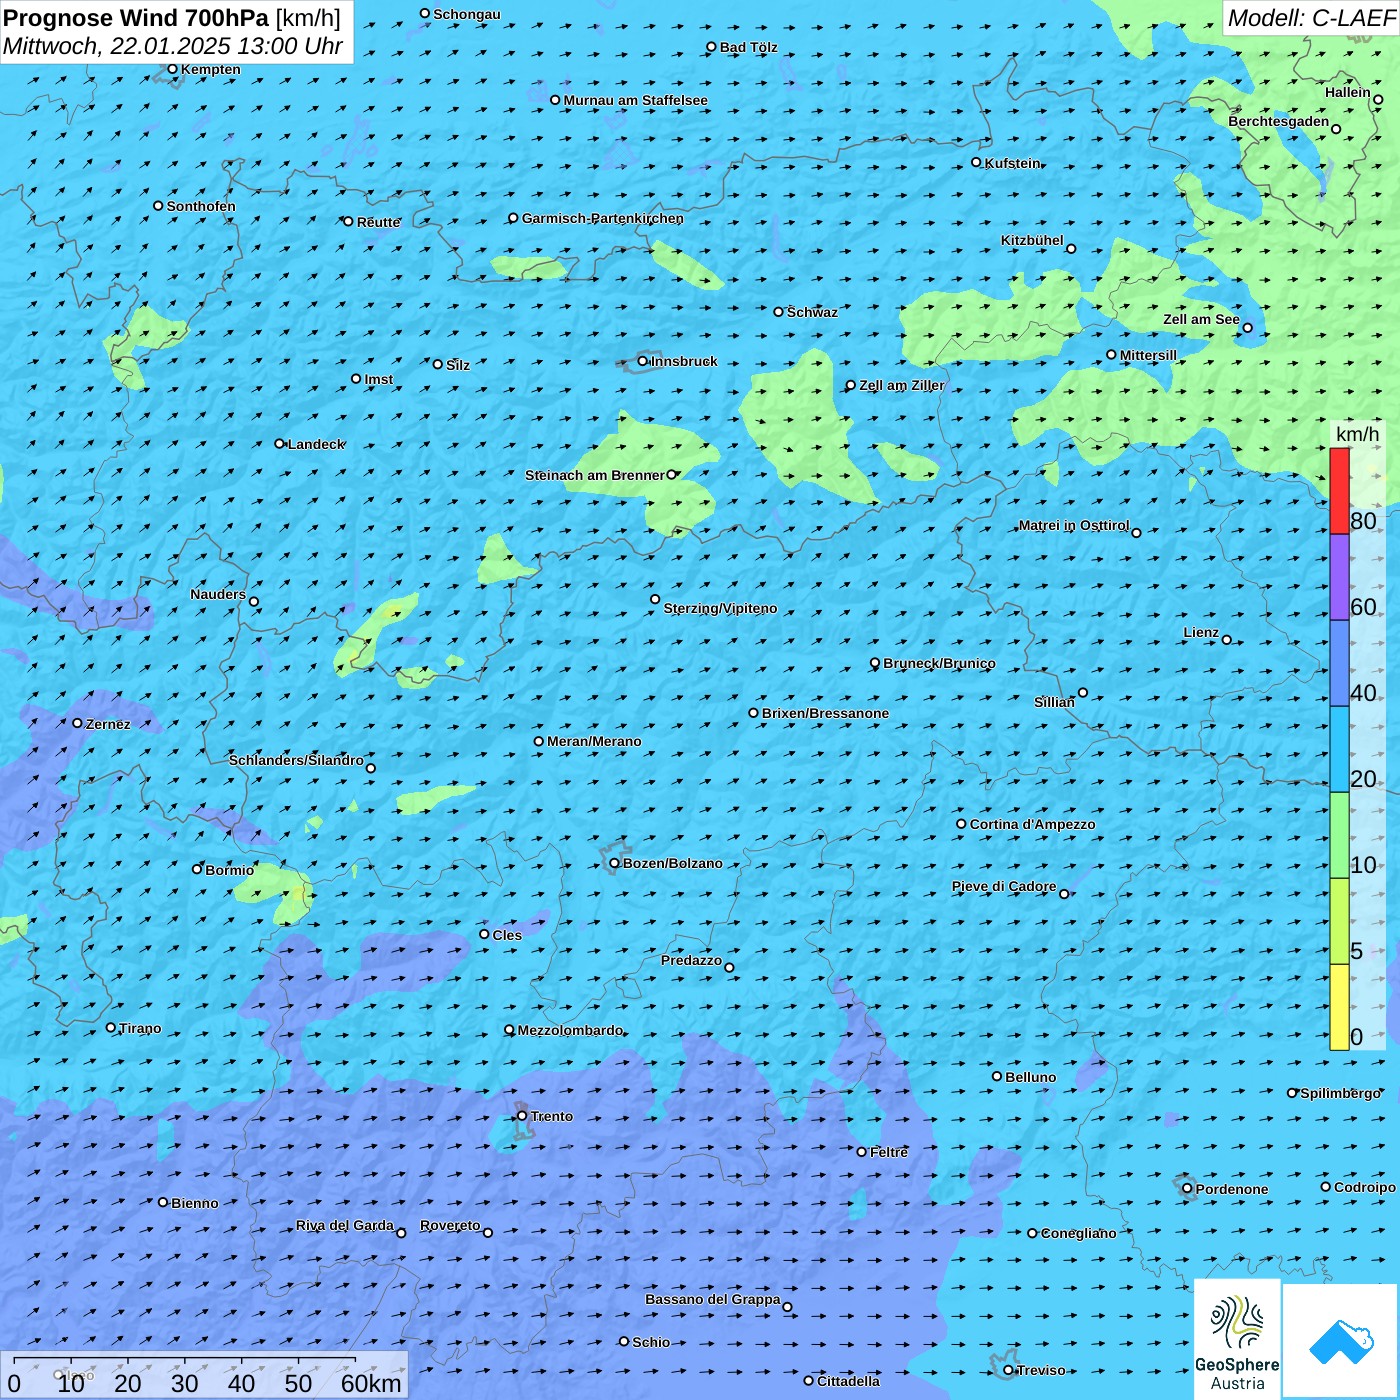Click the Lienz city label
Viewport: 1400px width, 1400px height.
point(1201,632)
